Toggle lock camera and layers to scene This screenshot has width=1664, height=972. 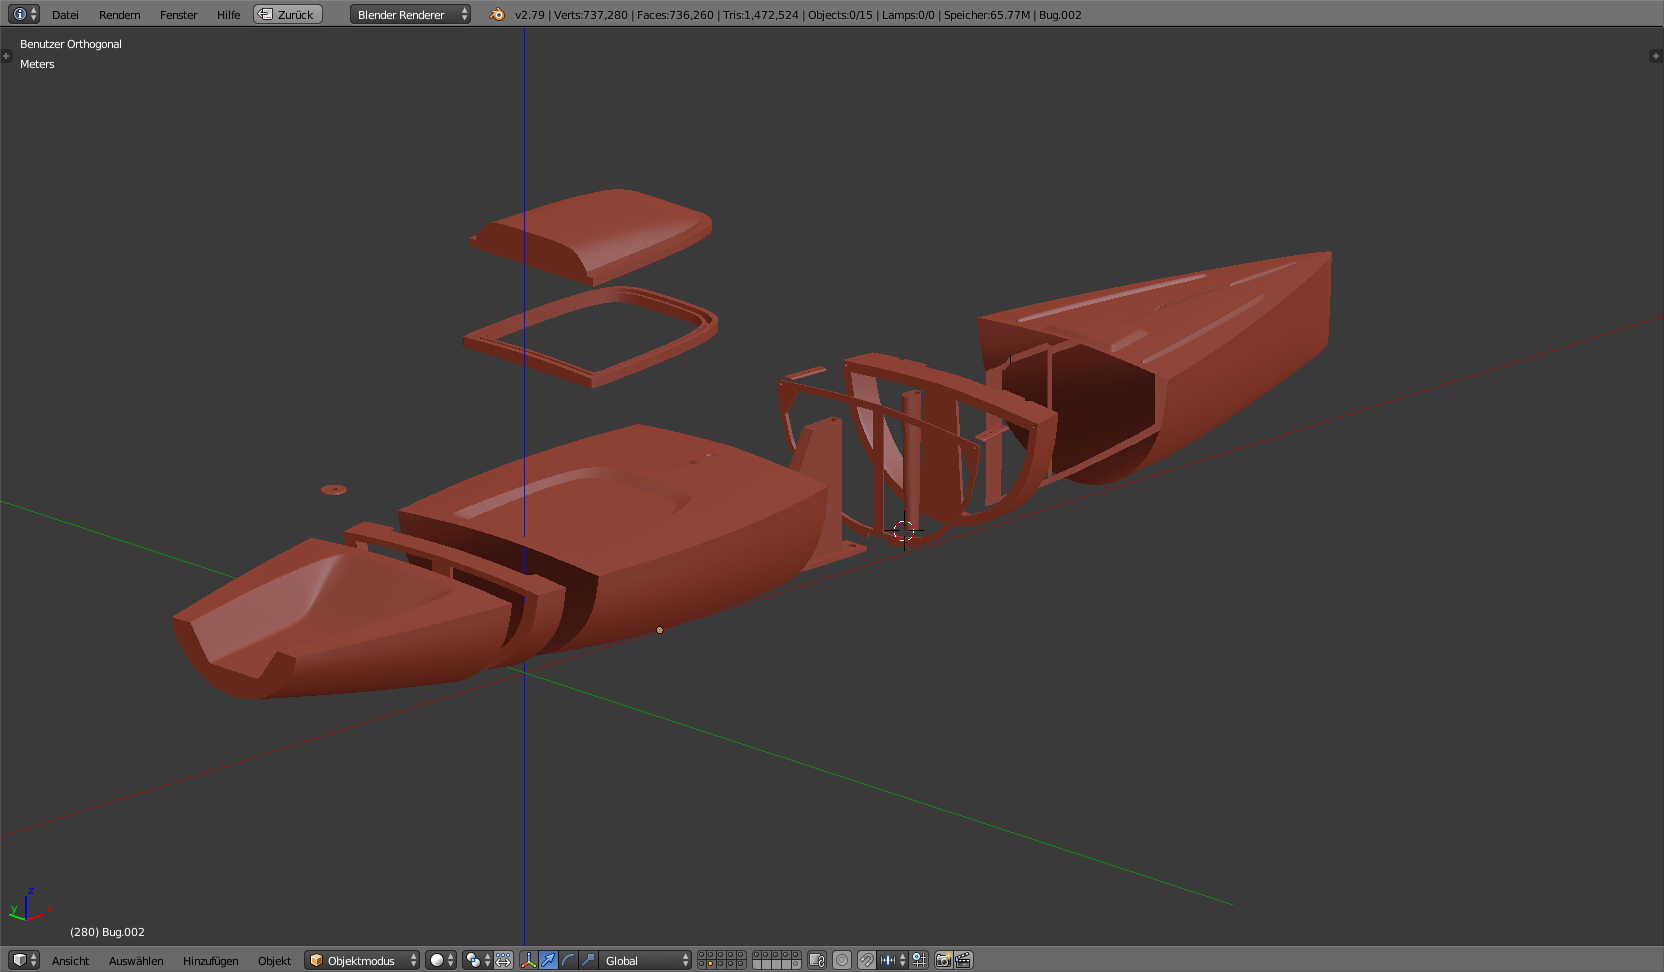pyautogui.click(x=816, y=960)
